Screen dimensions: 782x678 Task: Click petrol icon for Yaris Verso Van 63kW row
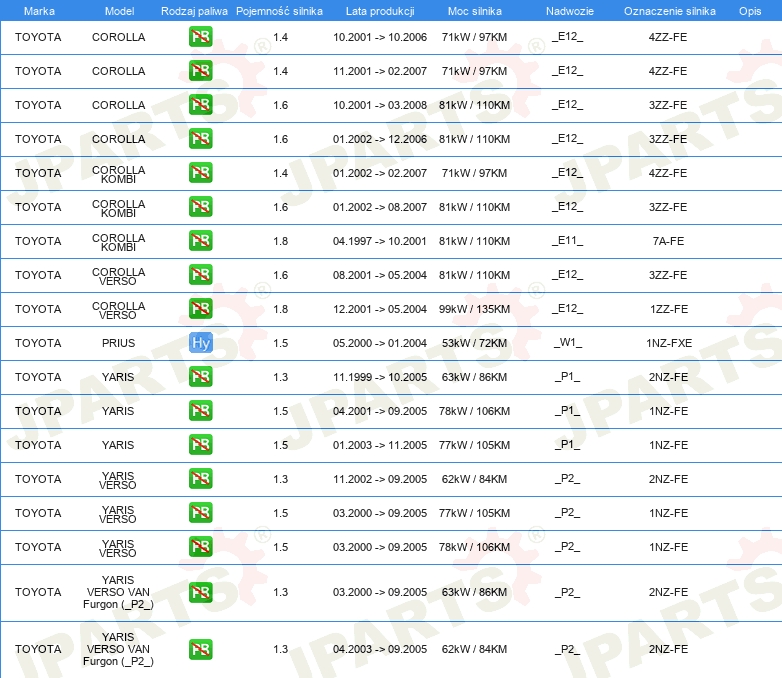coord(200,592)
